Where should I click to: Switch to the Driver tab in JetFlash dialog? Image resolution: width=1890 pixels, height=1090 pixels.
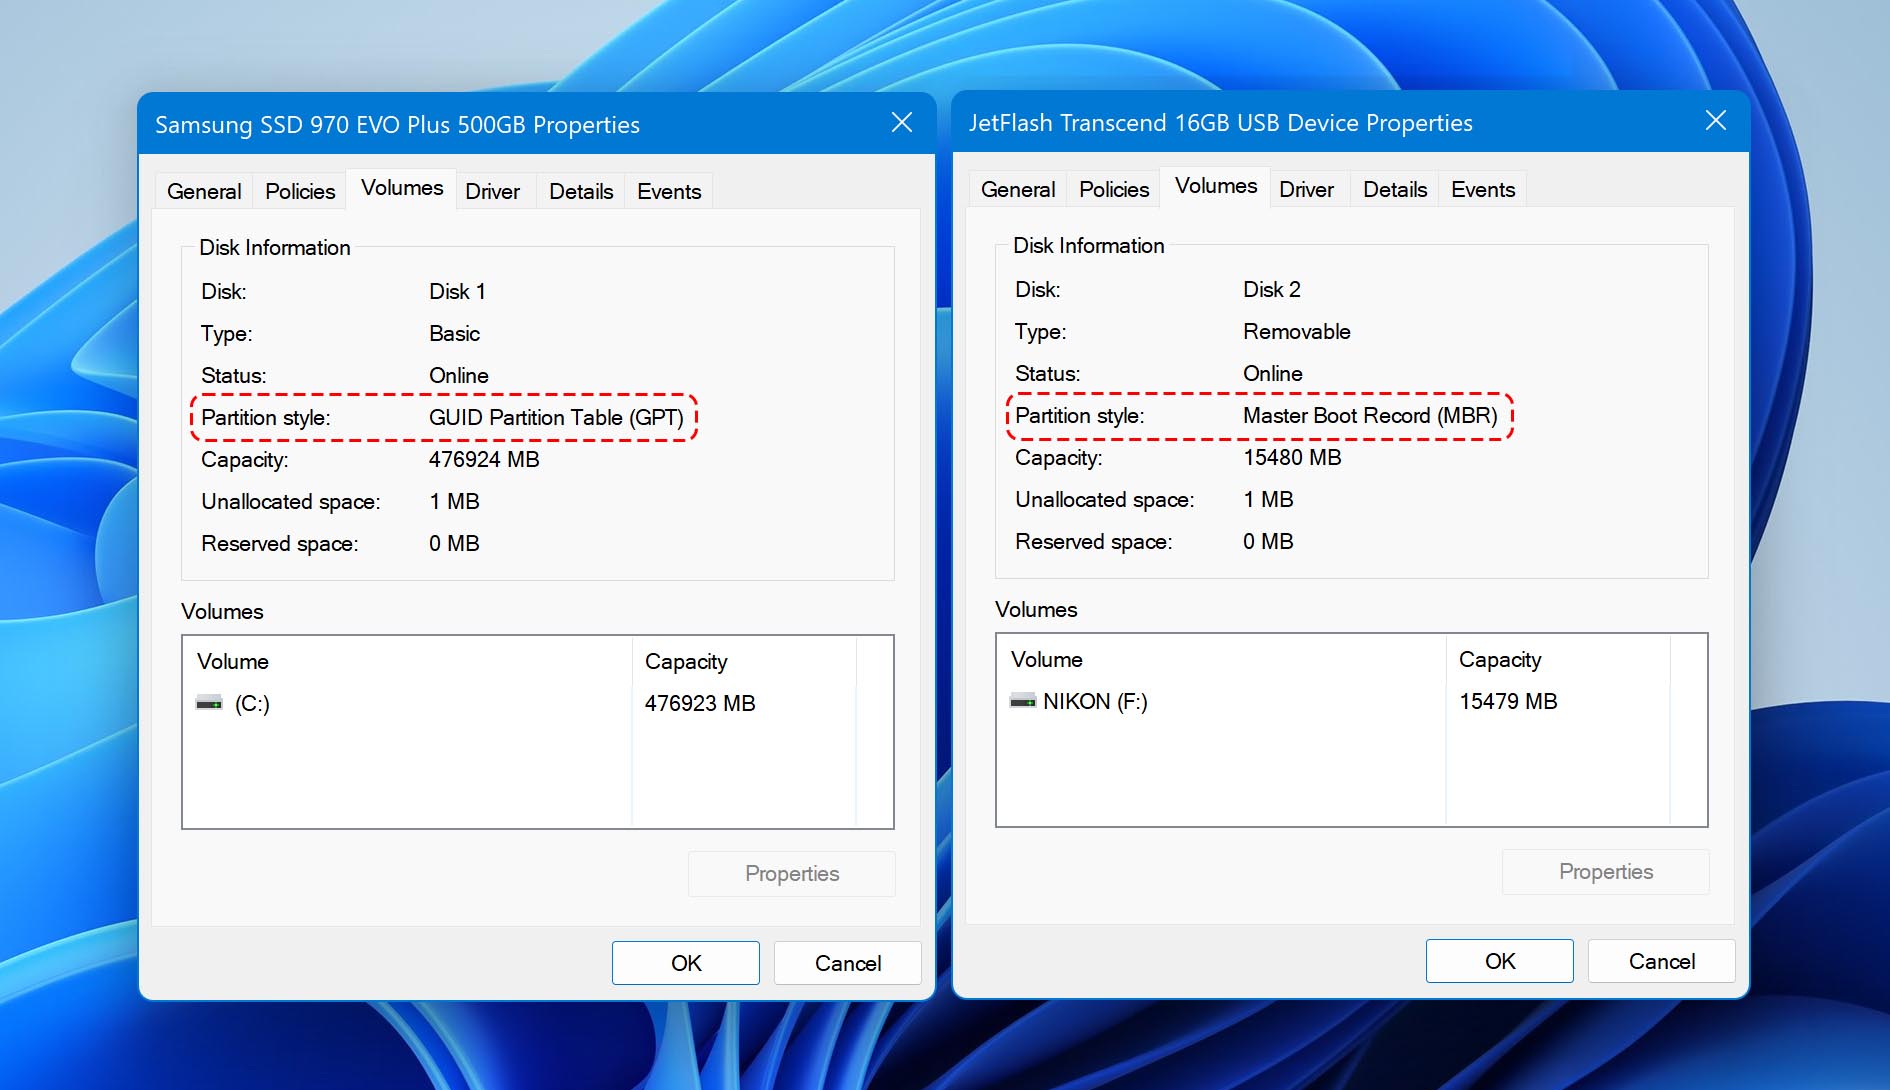pos(1308,189)
